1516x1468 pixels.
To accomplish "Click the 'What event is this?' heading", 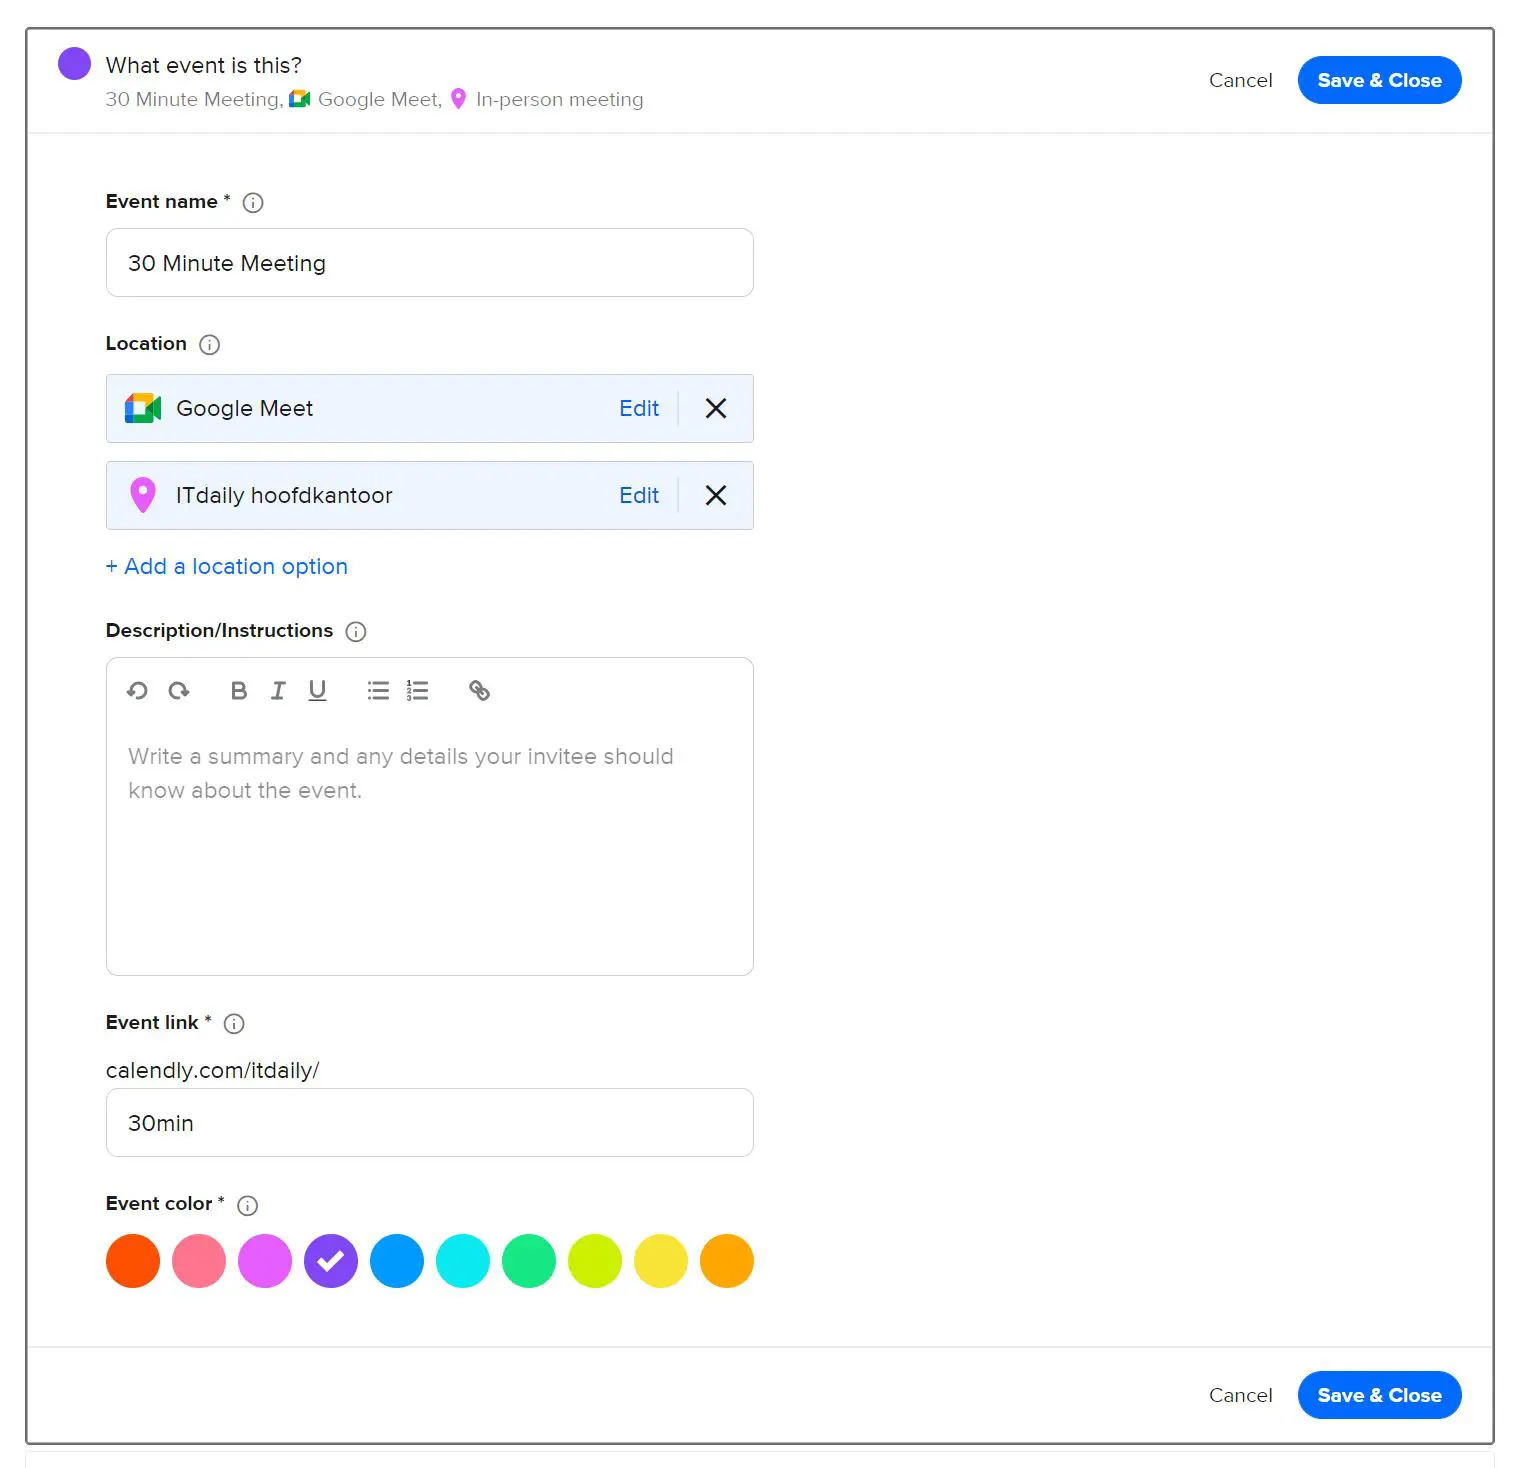I will (x=204, y=65).
